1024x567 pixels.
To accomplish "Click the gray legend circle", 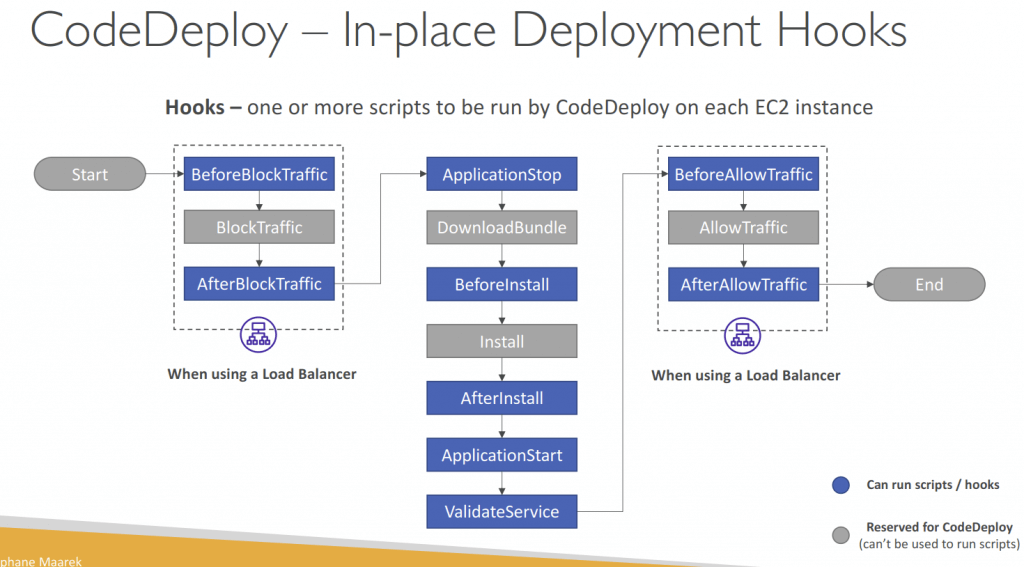I will [x=841, y=536].
